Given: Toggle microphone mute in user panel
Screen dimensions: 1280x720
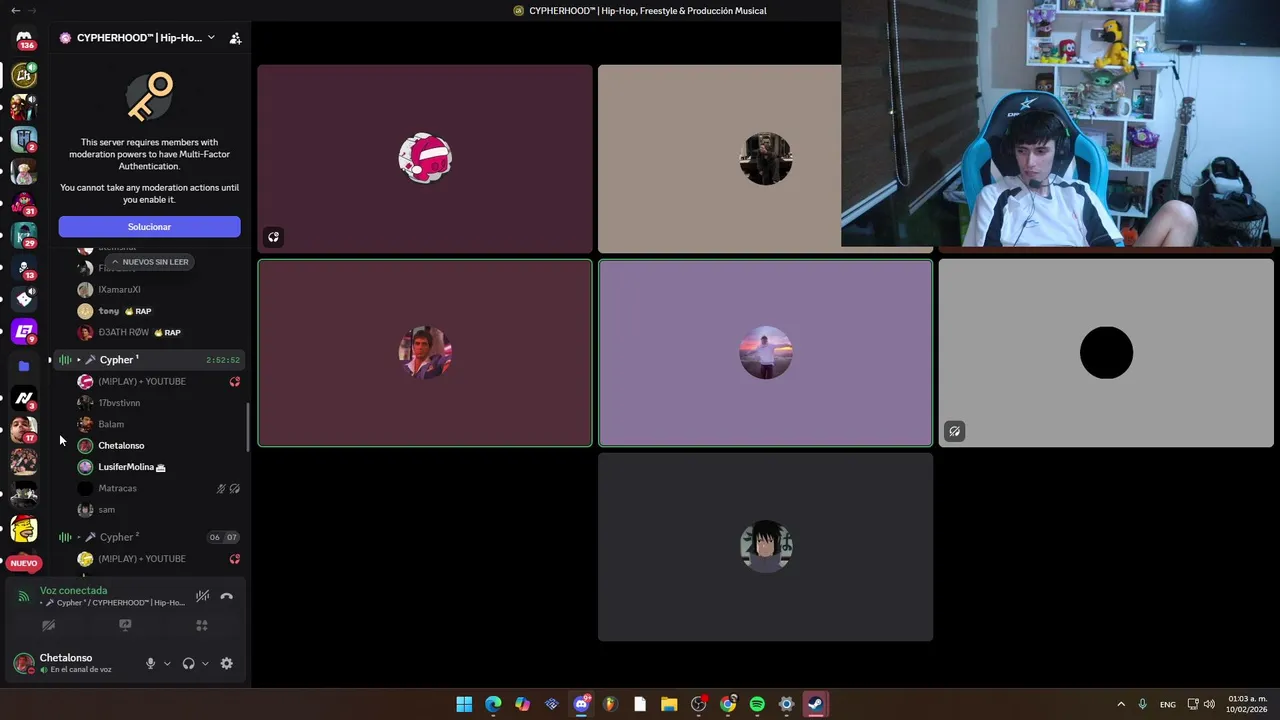Looking at the screenshot, I should [151, 663].
